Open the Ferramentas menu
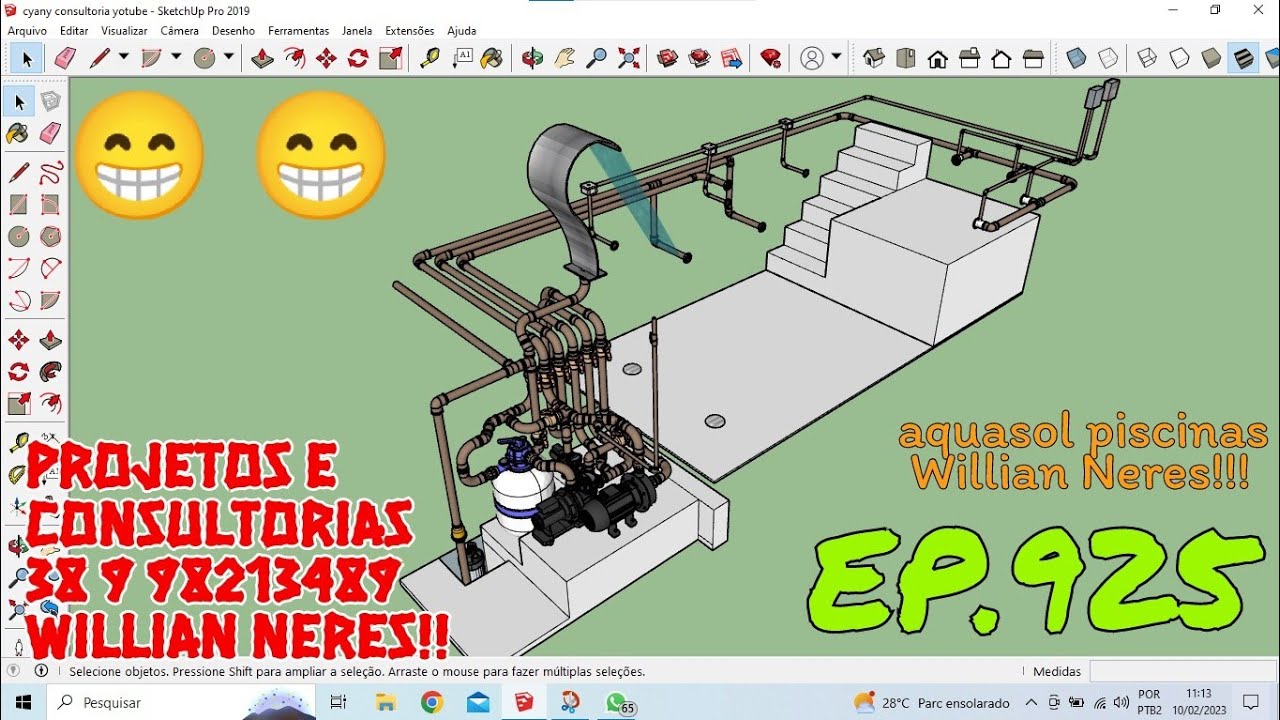The image size is (1280, 720). coord(298,31)
